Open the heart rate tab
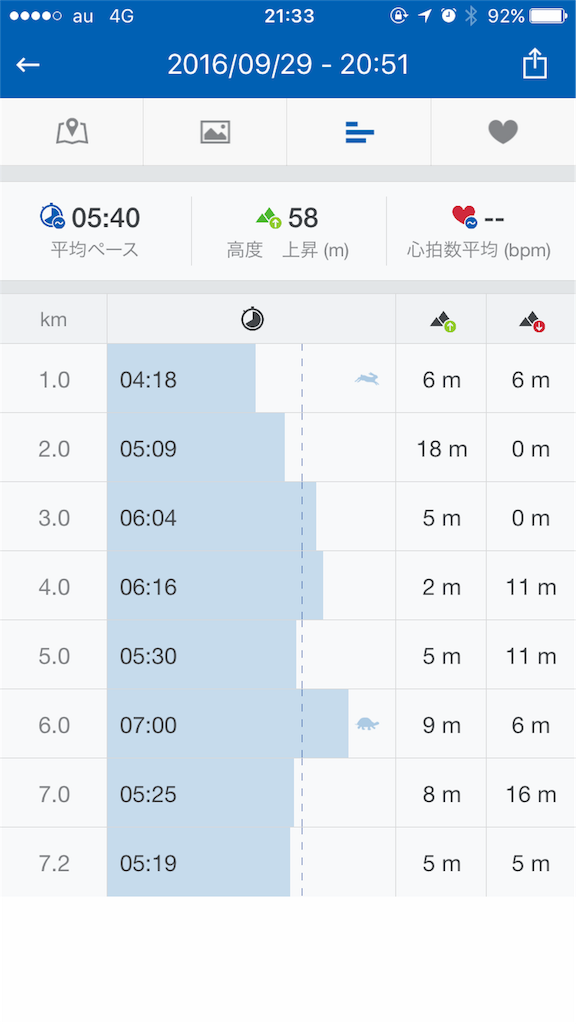 coord(504,132)
